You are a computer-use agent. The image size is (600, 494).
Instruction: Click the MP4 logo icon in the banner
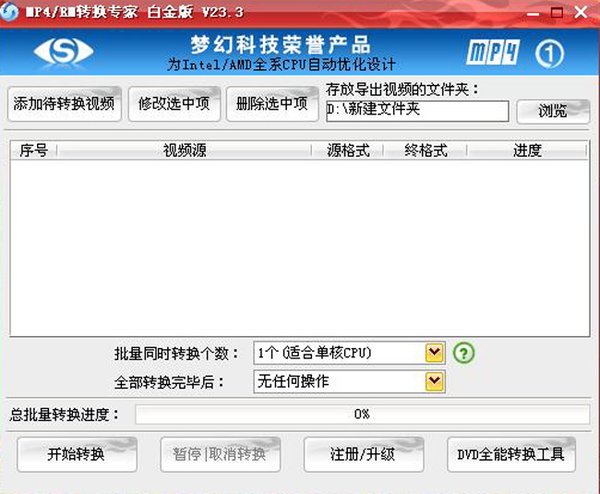[493, 52]
